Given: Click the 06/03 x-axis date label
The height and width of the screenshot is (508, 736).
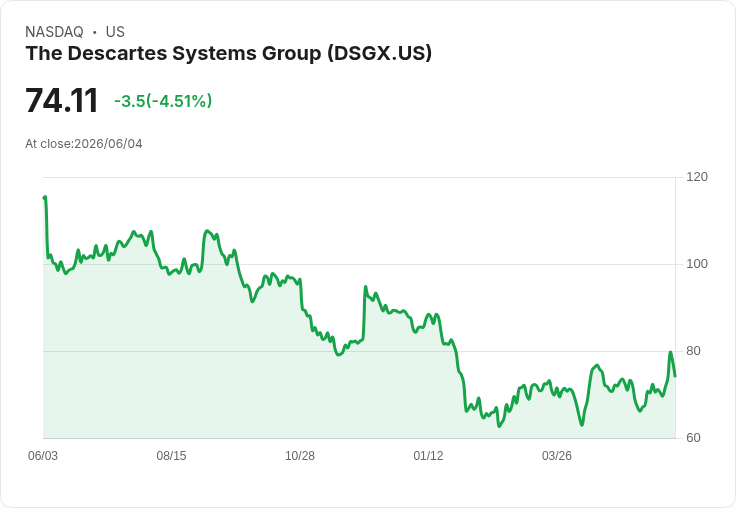Looking at the screenshot, I should pos(43,455).
